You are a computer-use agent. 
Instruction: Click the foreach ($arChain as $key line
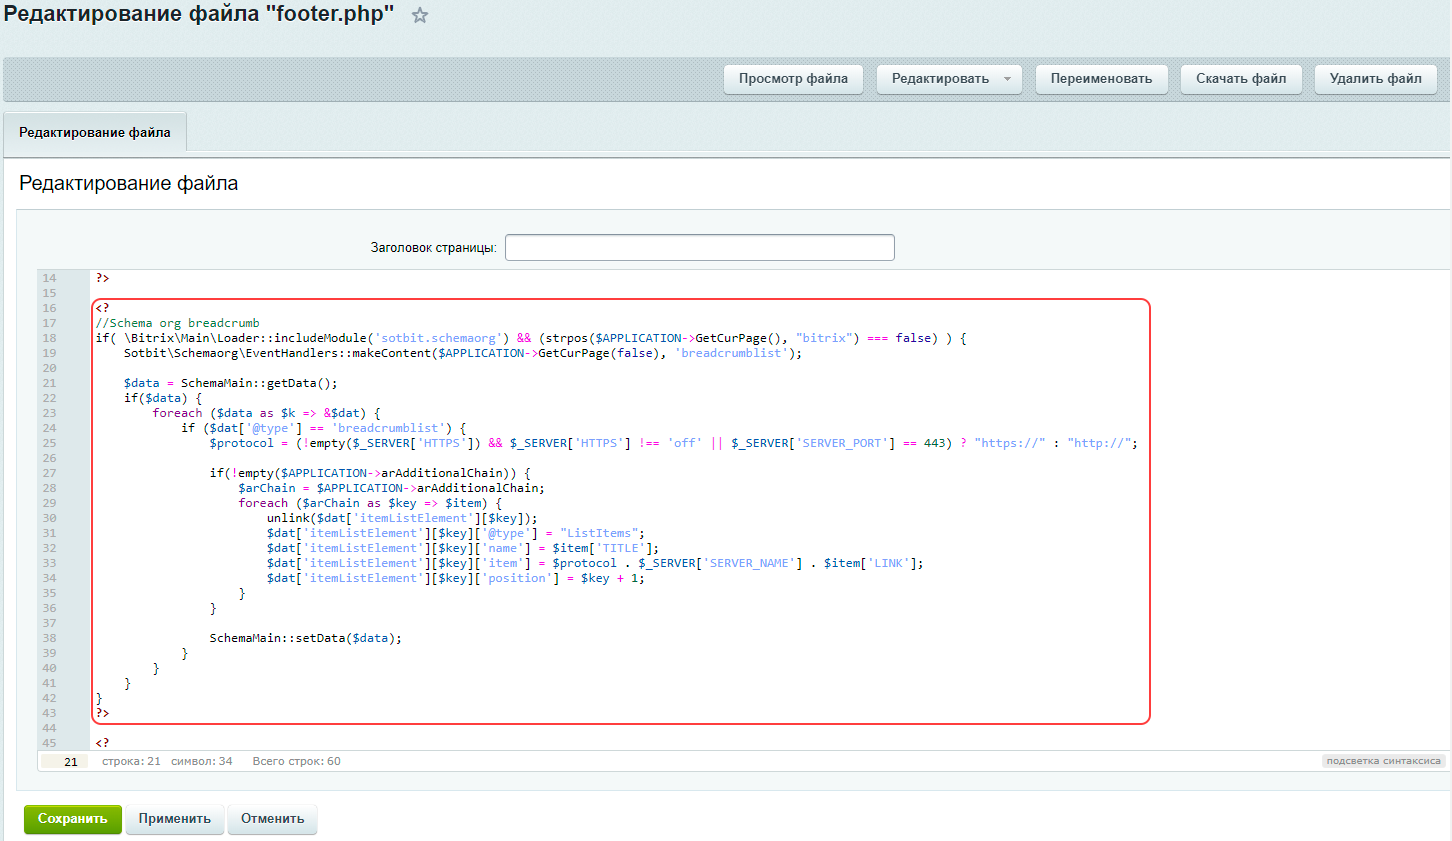(370, 503)
